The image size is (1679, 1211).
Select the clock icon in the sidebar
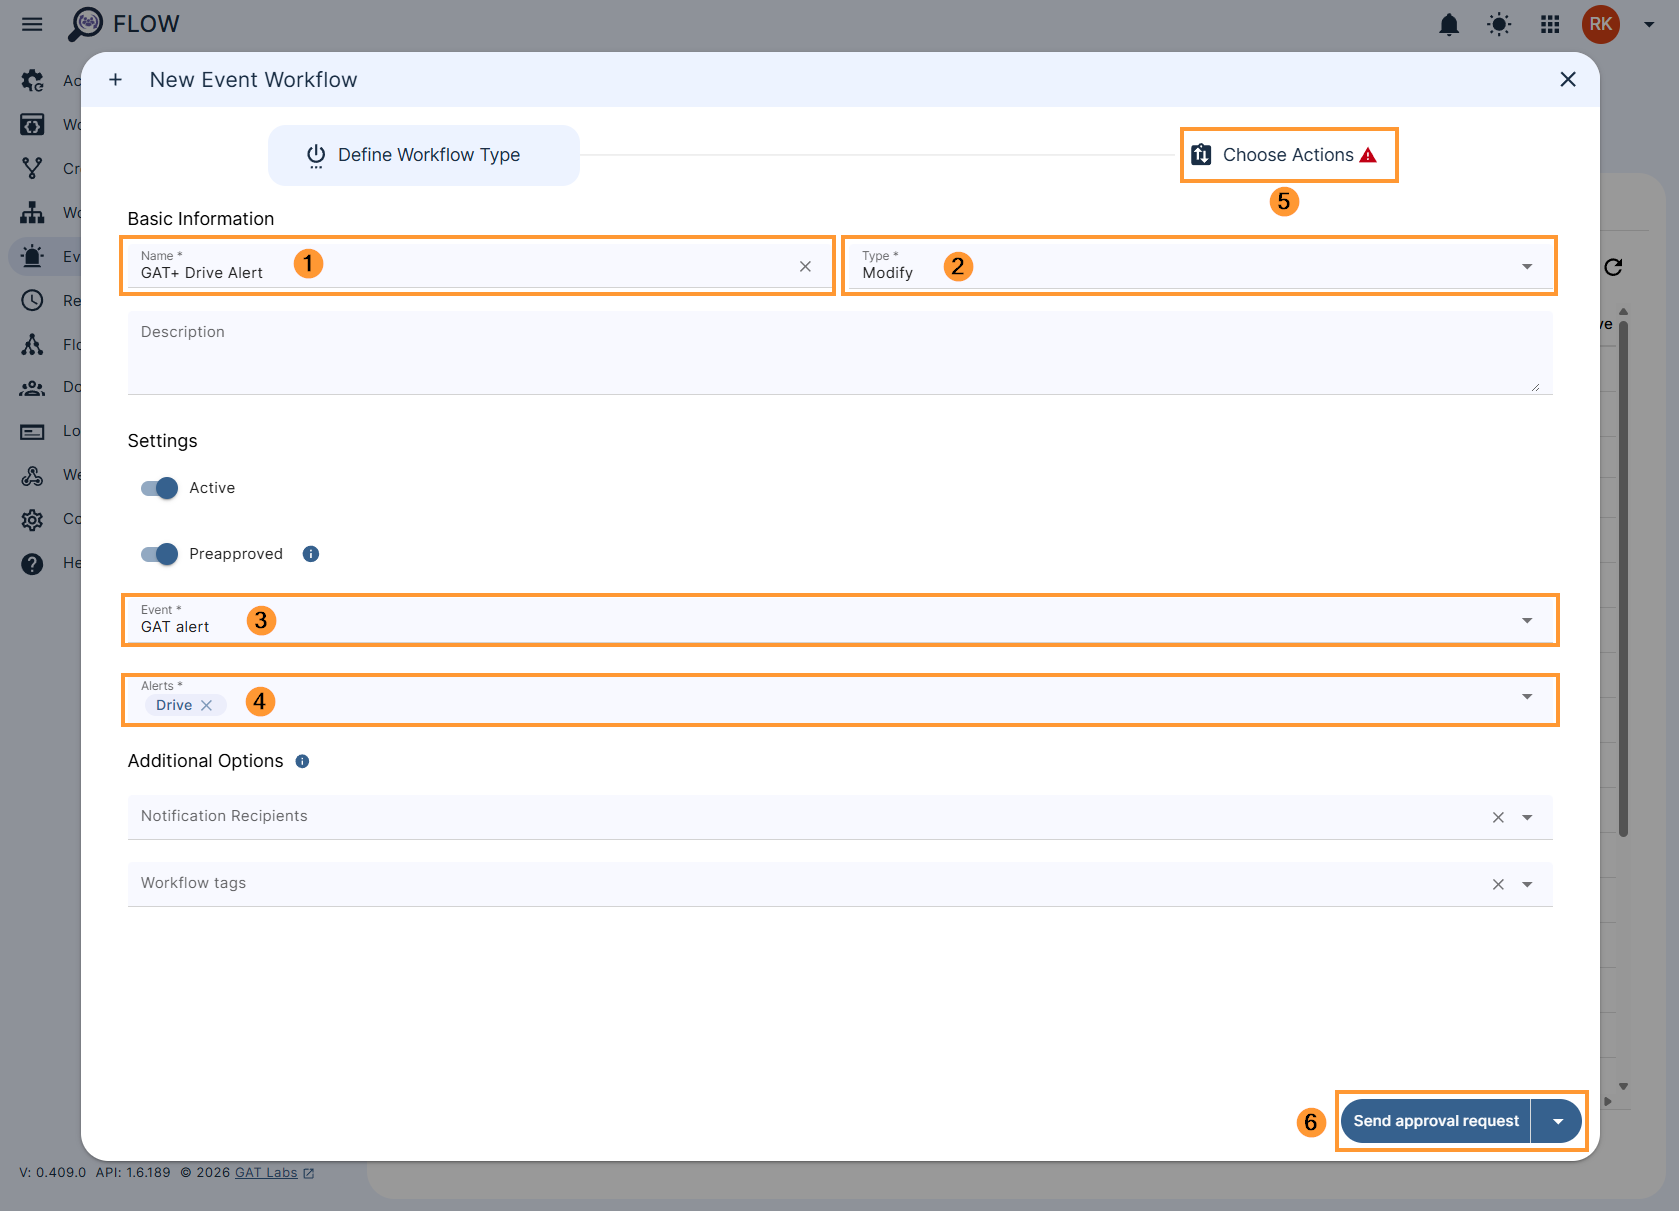tap(32, 300)
